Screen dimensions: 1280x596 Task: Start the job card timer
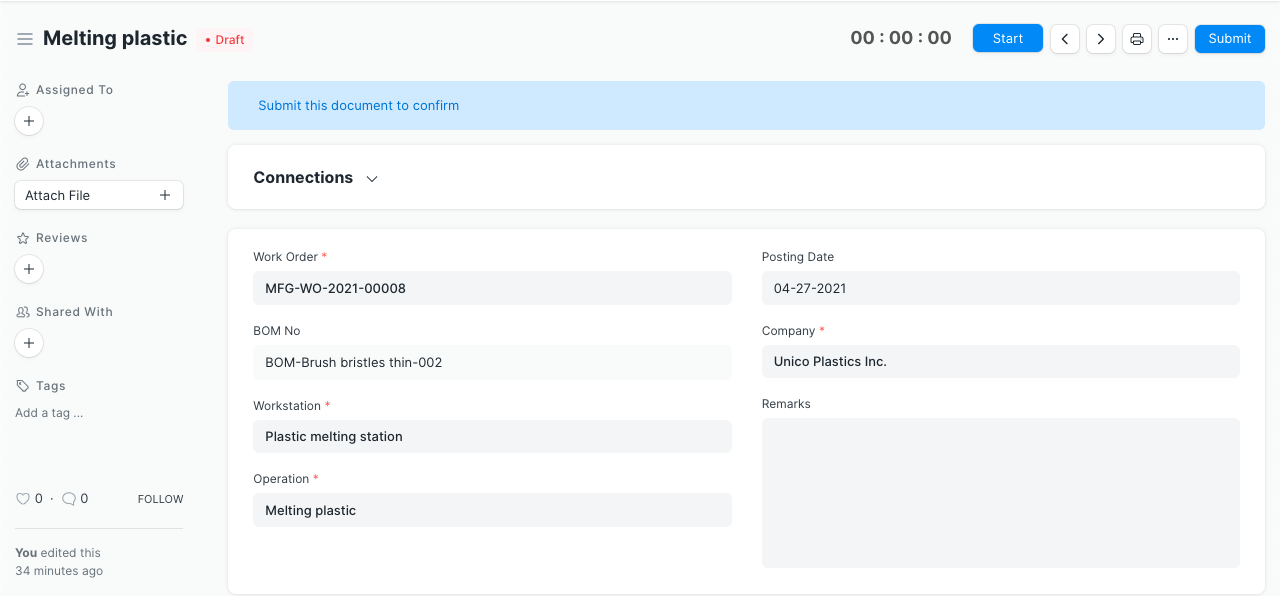tap(1007, 39)
